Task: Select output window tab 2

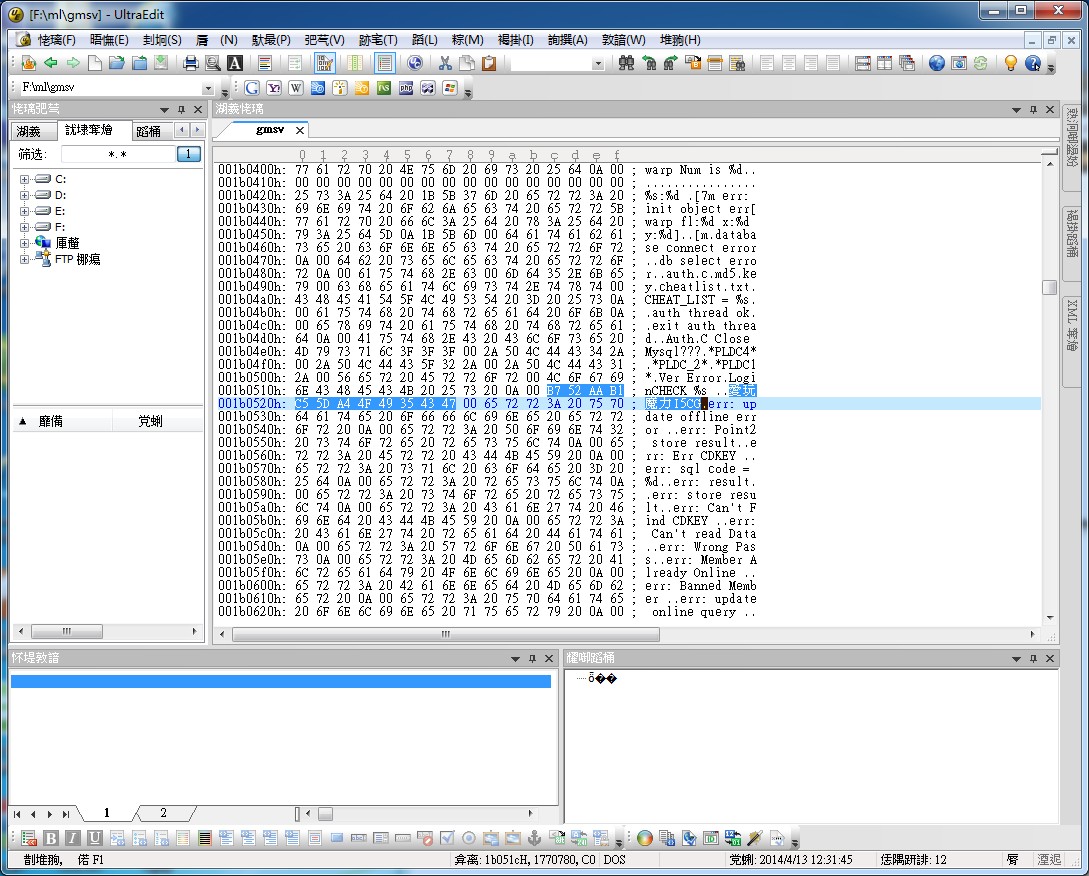Action: [163, 813]
